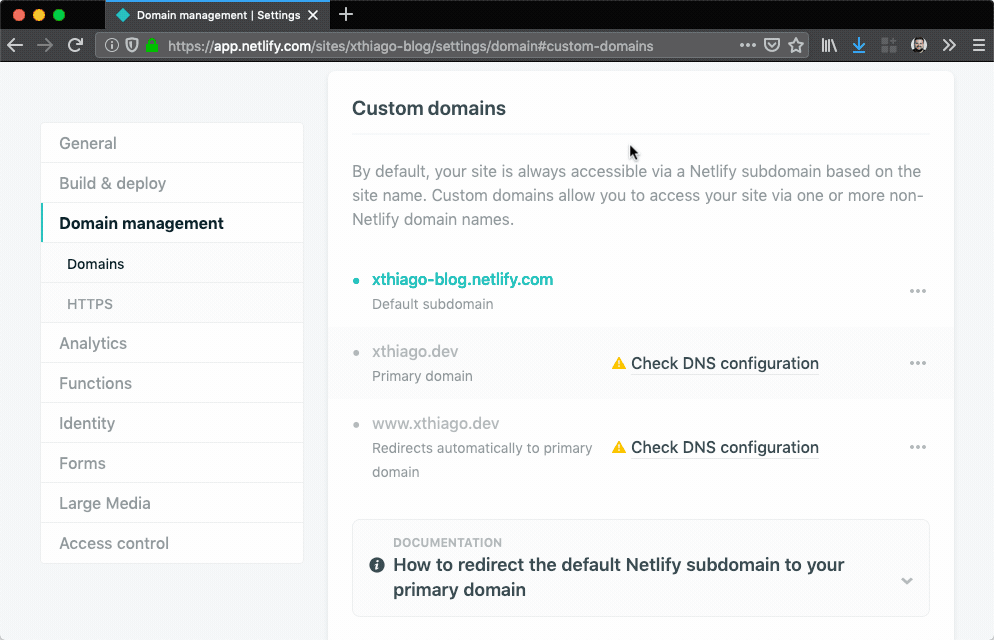Click the account profile avatar icon
The height and width of the screenshot is (640, 994).
[x=918, y=45]
